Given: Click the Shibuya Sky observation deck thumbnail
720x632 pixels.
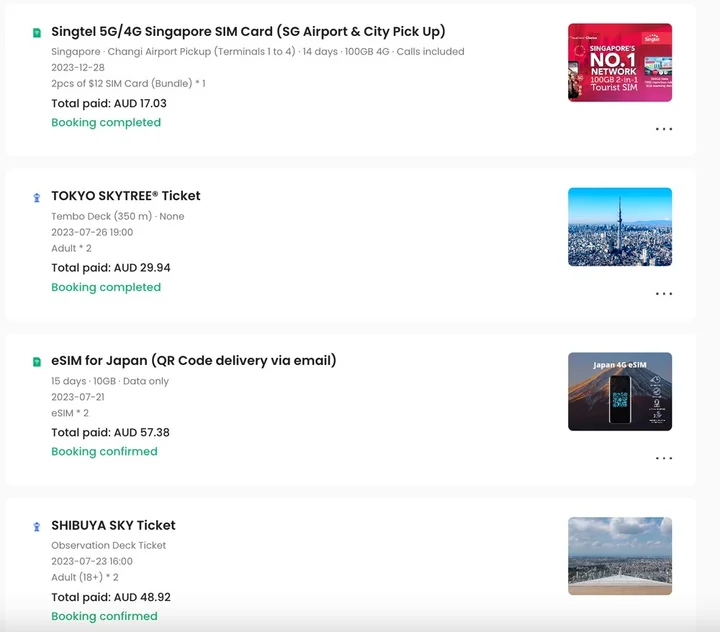Looking at the screenshot, I should (x=619, y=555).
